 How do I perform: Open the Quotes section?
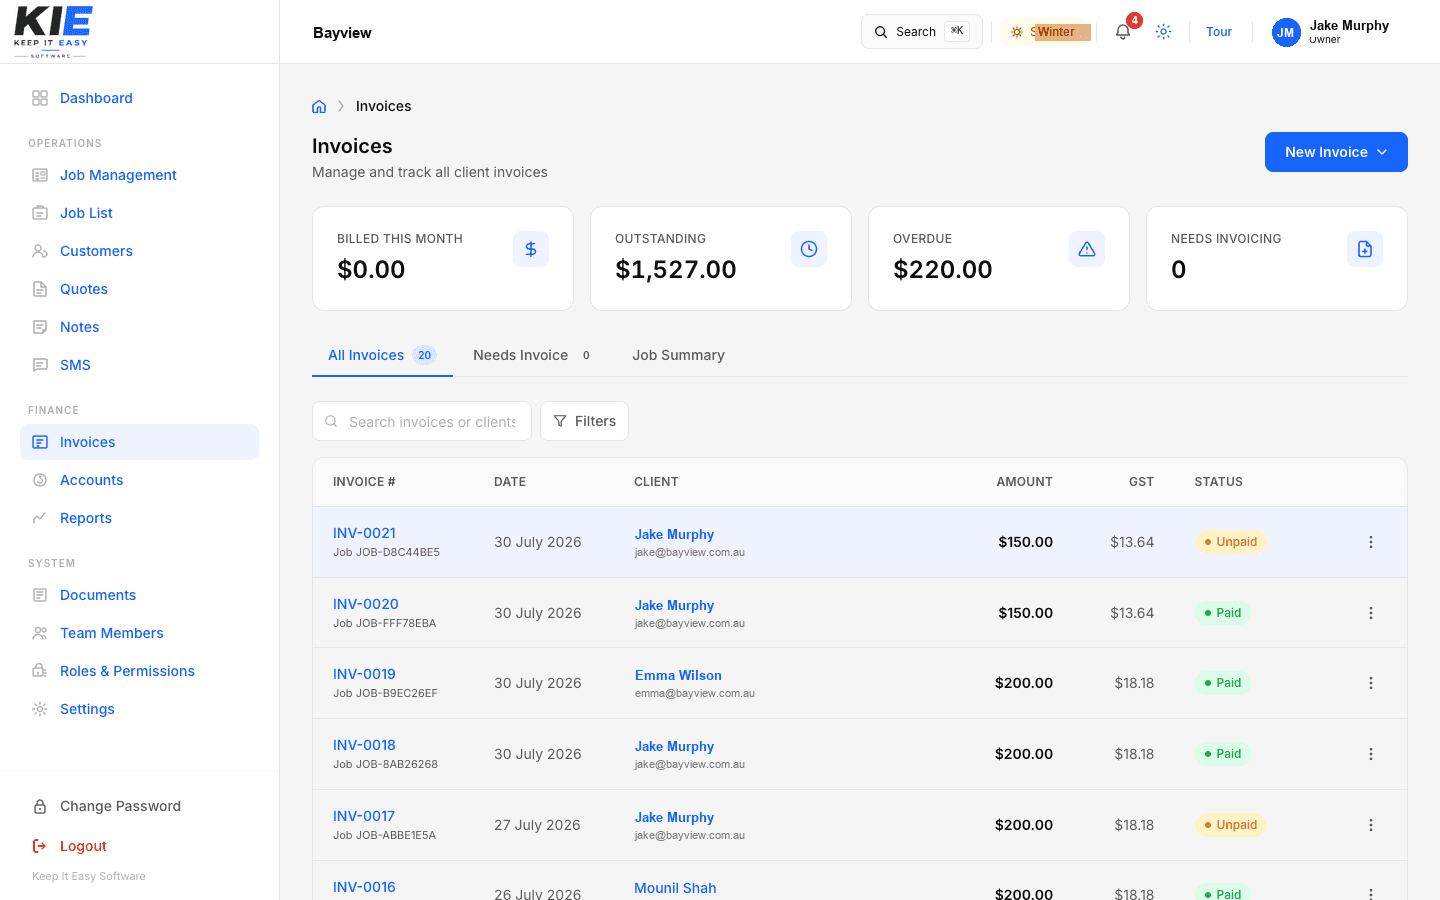click(139, 289)
